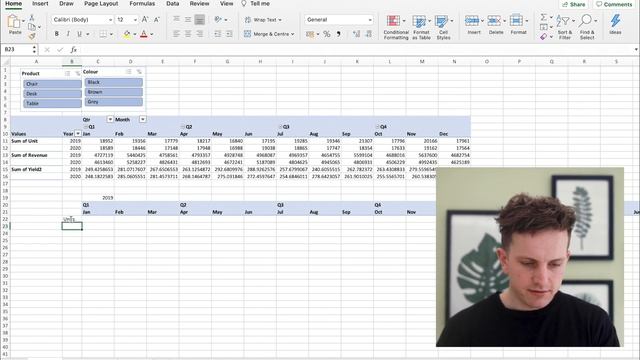
Task: Open Conditional Formatting
Action: (x=396, y=27)
